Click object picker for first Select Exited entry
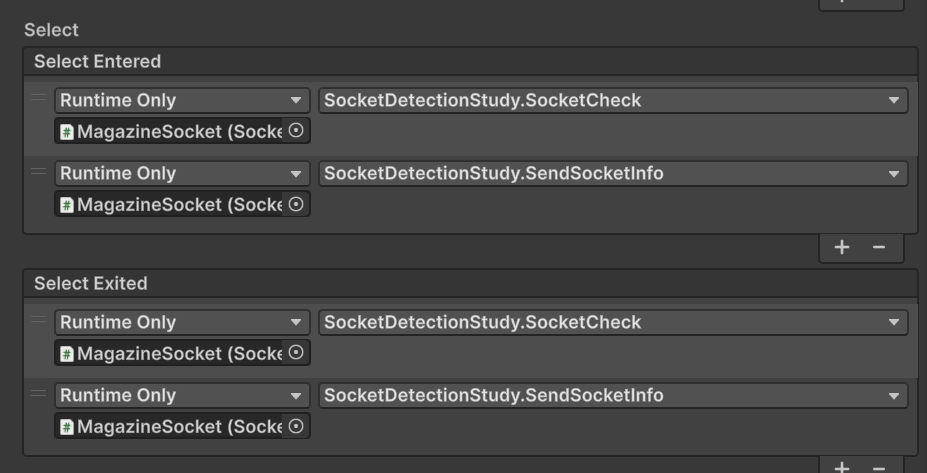927x473 pixels. pos(296,353)
